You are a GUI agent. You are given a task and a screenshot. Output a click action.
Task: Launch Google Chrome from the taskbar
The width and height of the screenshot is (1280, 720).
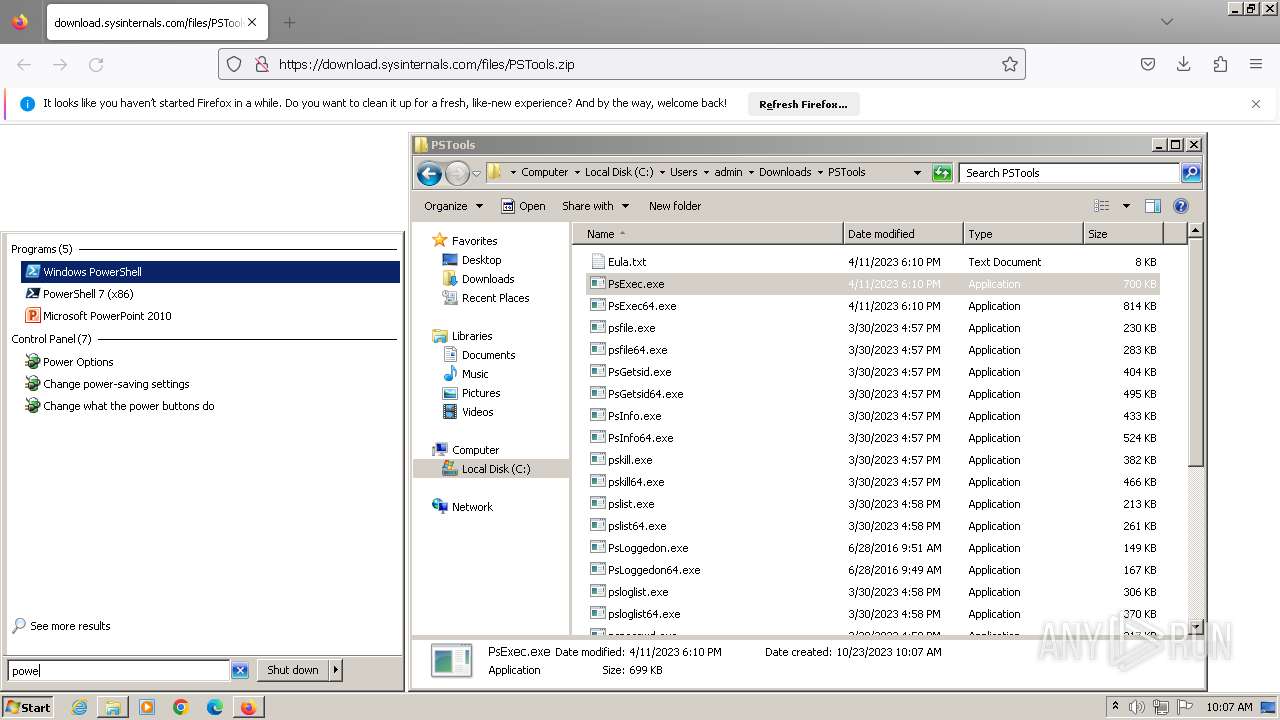point(181,707)
